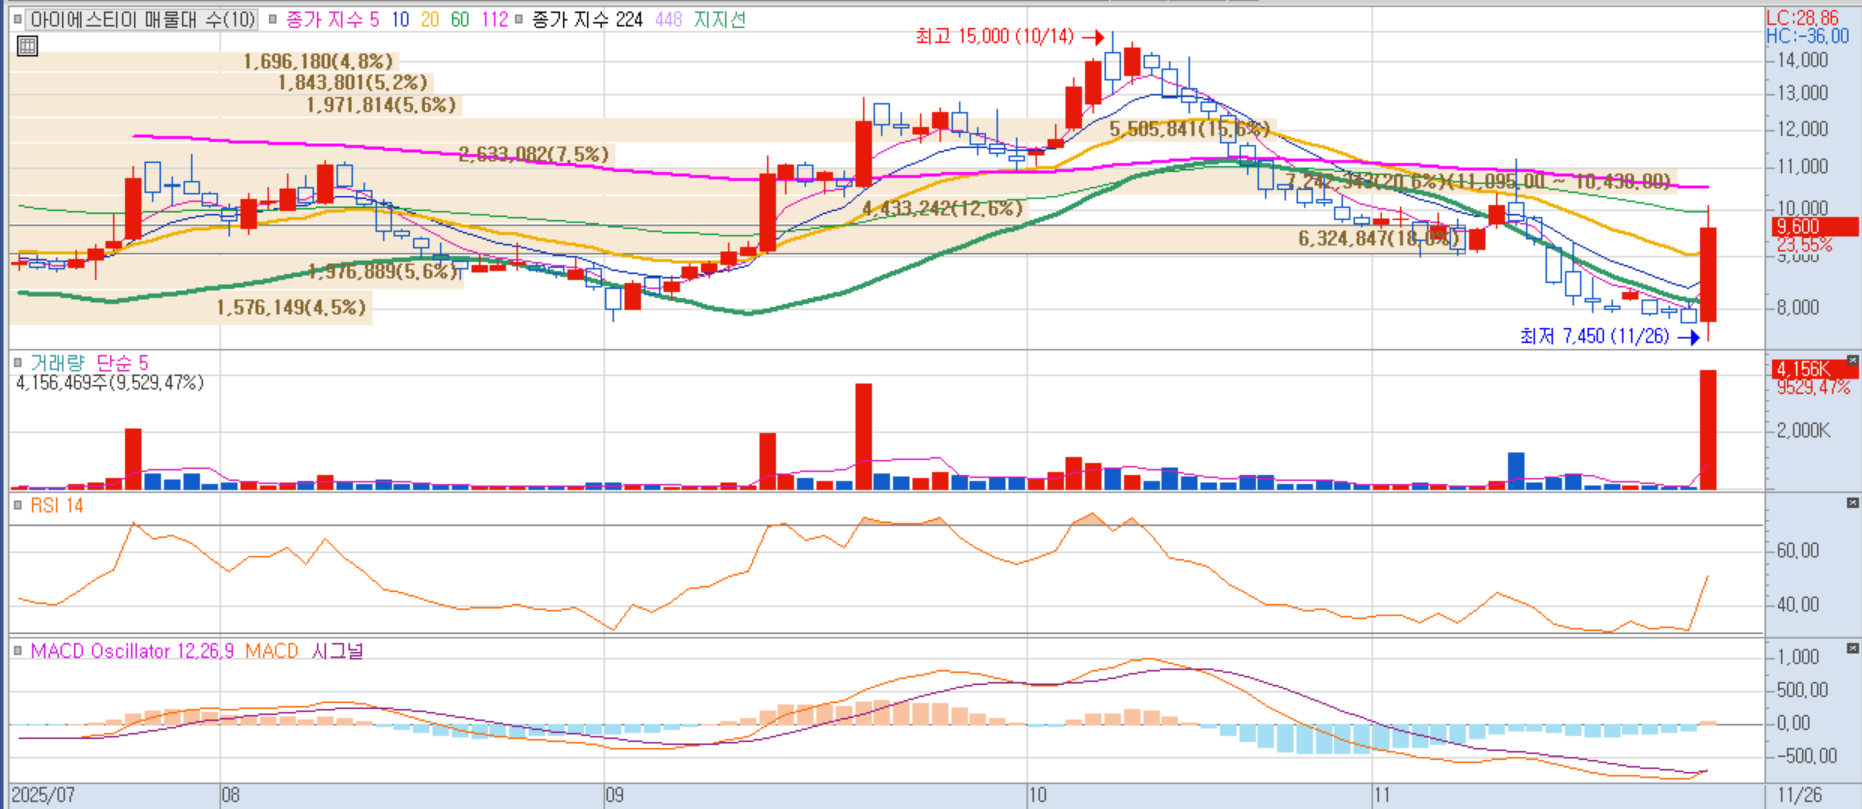Click the 11/26 date axis label
Image resolution: width=1862 pixels, height=809 pixels.
(x=1800, y=795)
